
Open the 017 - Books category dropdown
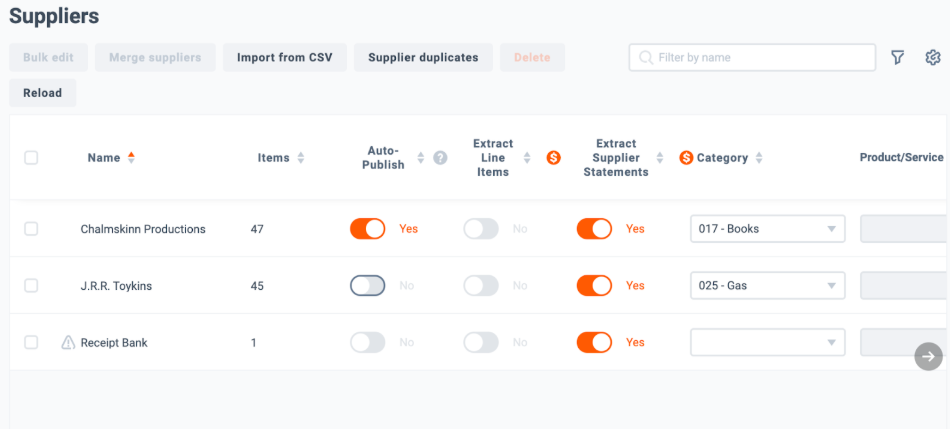click(x=767, y=229)
